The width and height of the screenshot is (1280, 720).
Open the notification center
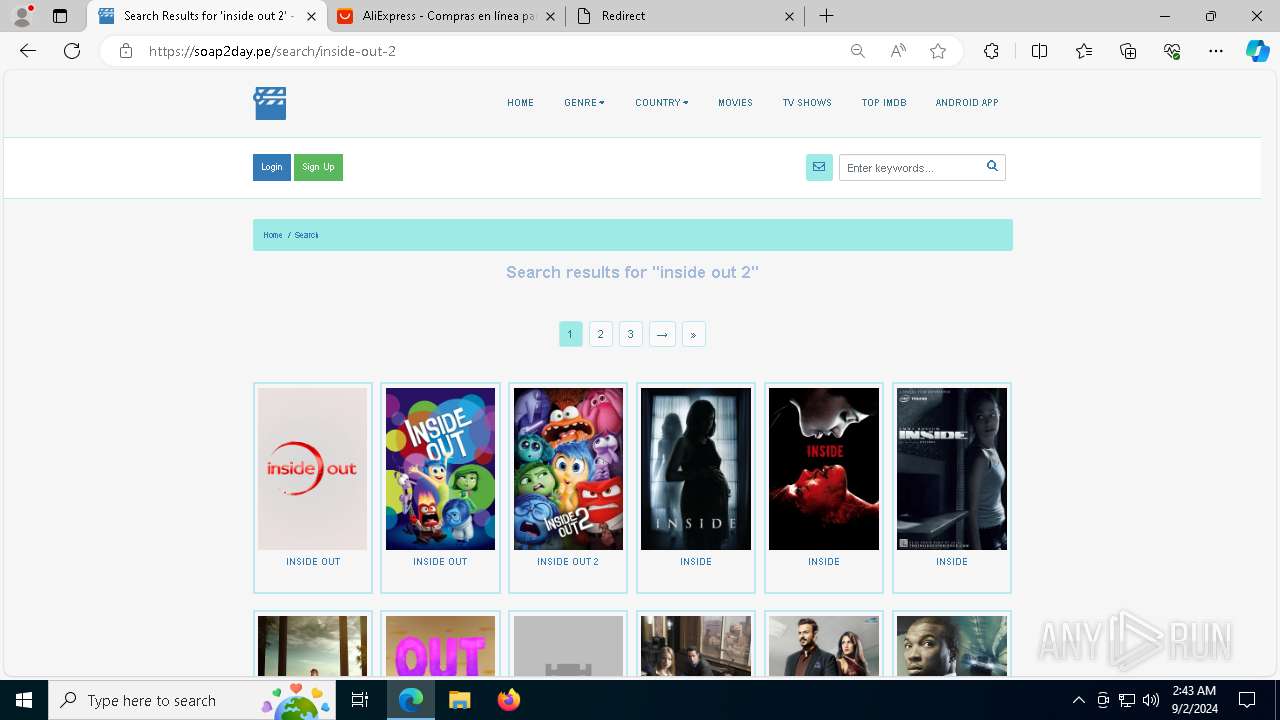click(x=1247, y=700)
